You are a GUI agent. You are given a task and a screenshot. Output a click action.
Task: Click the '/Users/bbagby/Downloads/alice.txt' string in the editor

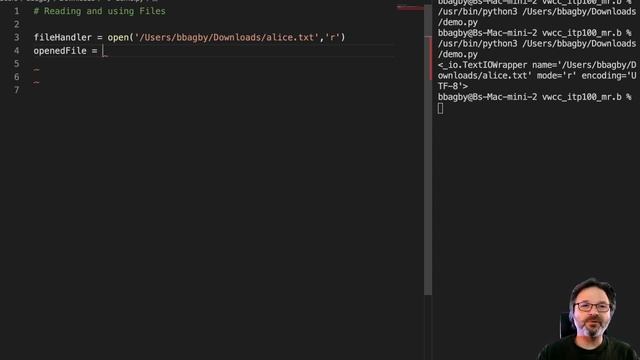click(x=226, y=38)
